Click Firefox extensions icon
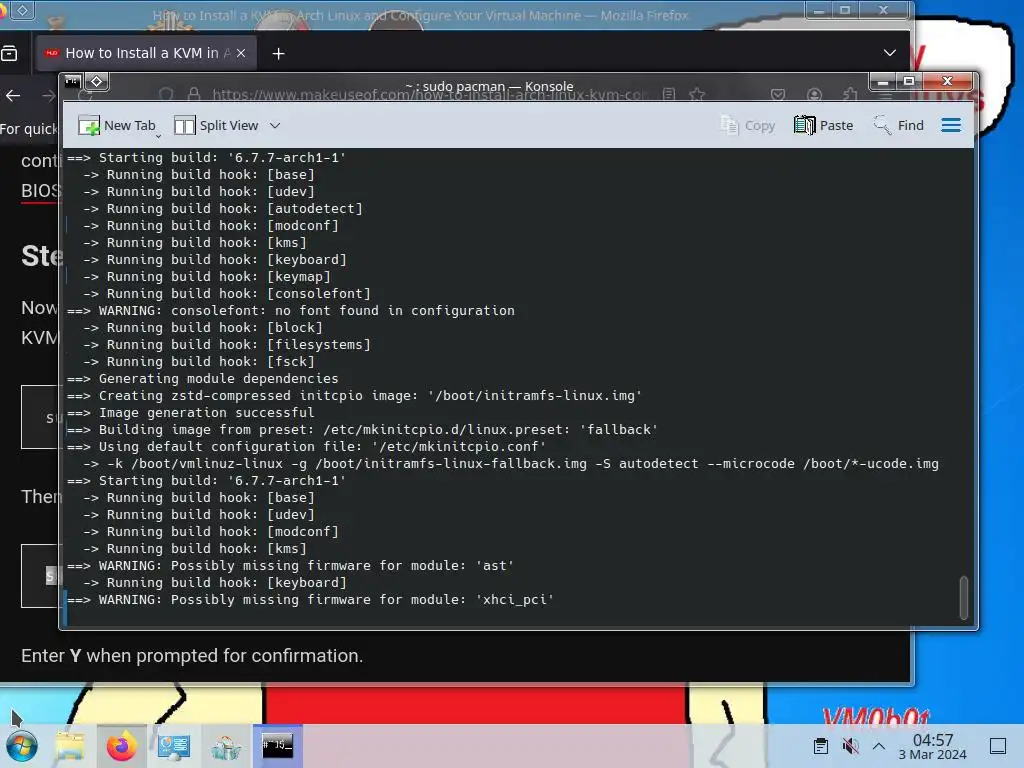The image size is (1024, 768). (850, 95)
